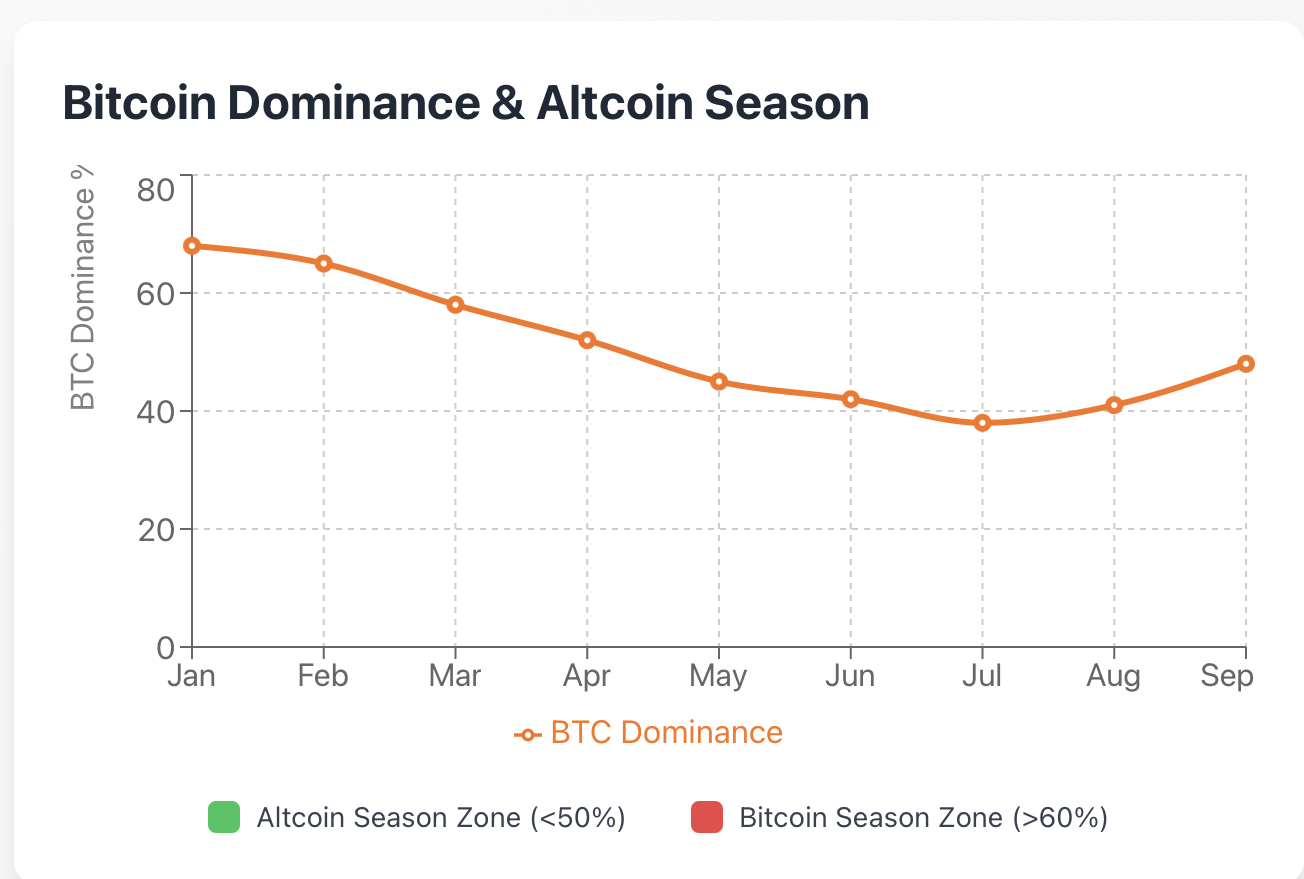Click the January data point on the line
Image resolution: width=1304 pixels, height=879 pixels.
pyautogui.click(x=192, y=246)
